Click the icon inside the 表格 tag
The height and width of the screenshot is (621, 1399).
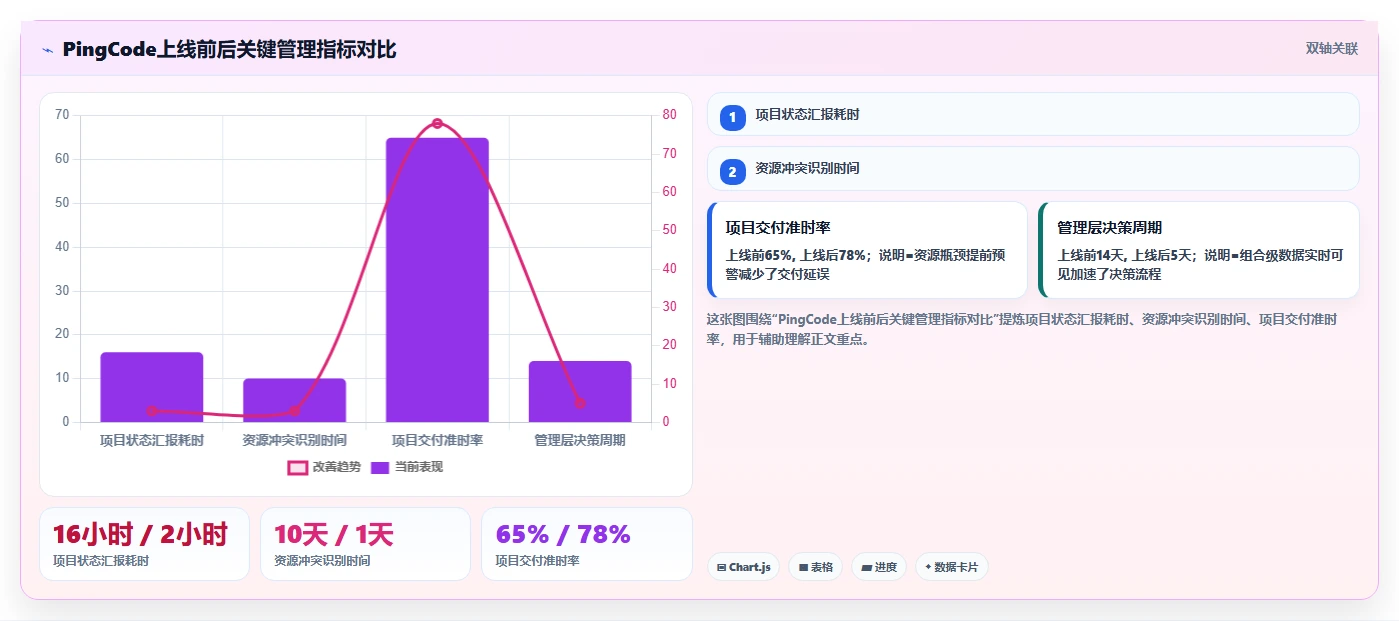pos(803,568)
